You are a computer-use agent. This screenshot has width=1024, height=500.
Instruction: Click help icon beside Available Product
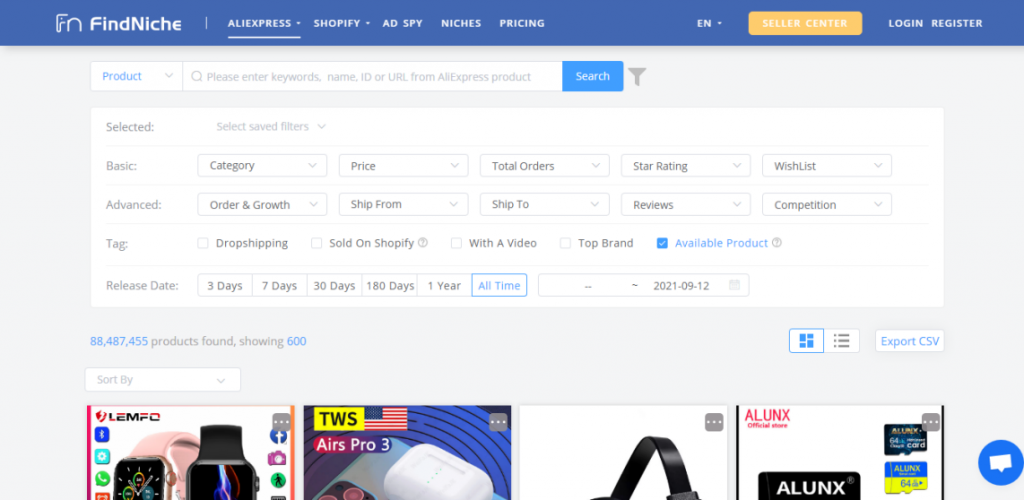pyautogui.click(x=776, y=243)
